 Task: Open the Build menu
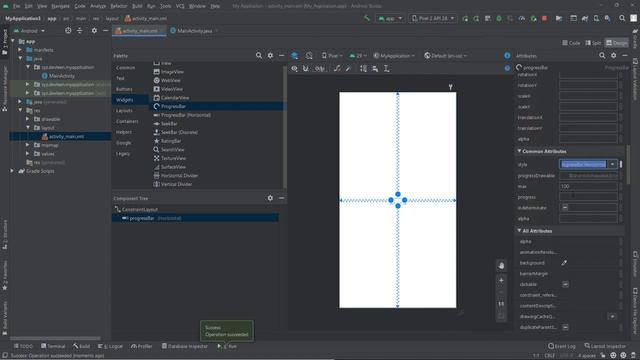click(137, 6)
